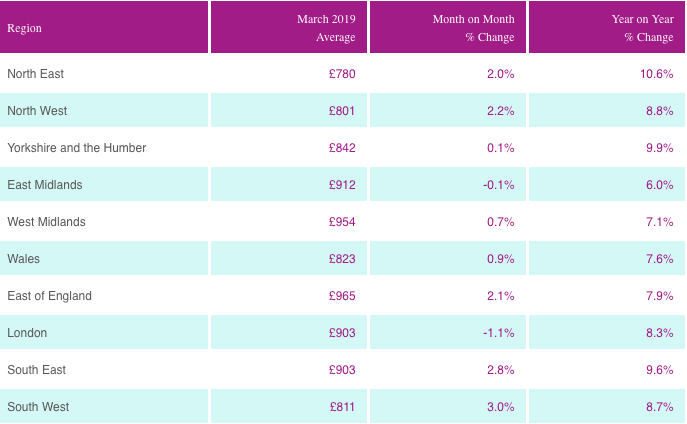687x424 pixels.
Task: Click Yorkshire and the Humber region name
Action: pyautogui.click(x=77, y=148)
